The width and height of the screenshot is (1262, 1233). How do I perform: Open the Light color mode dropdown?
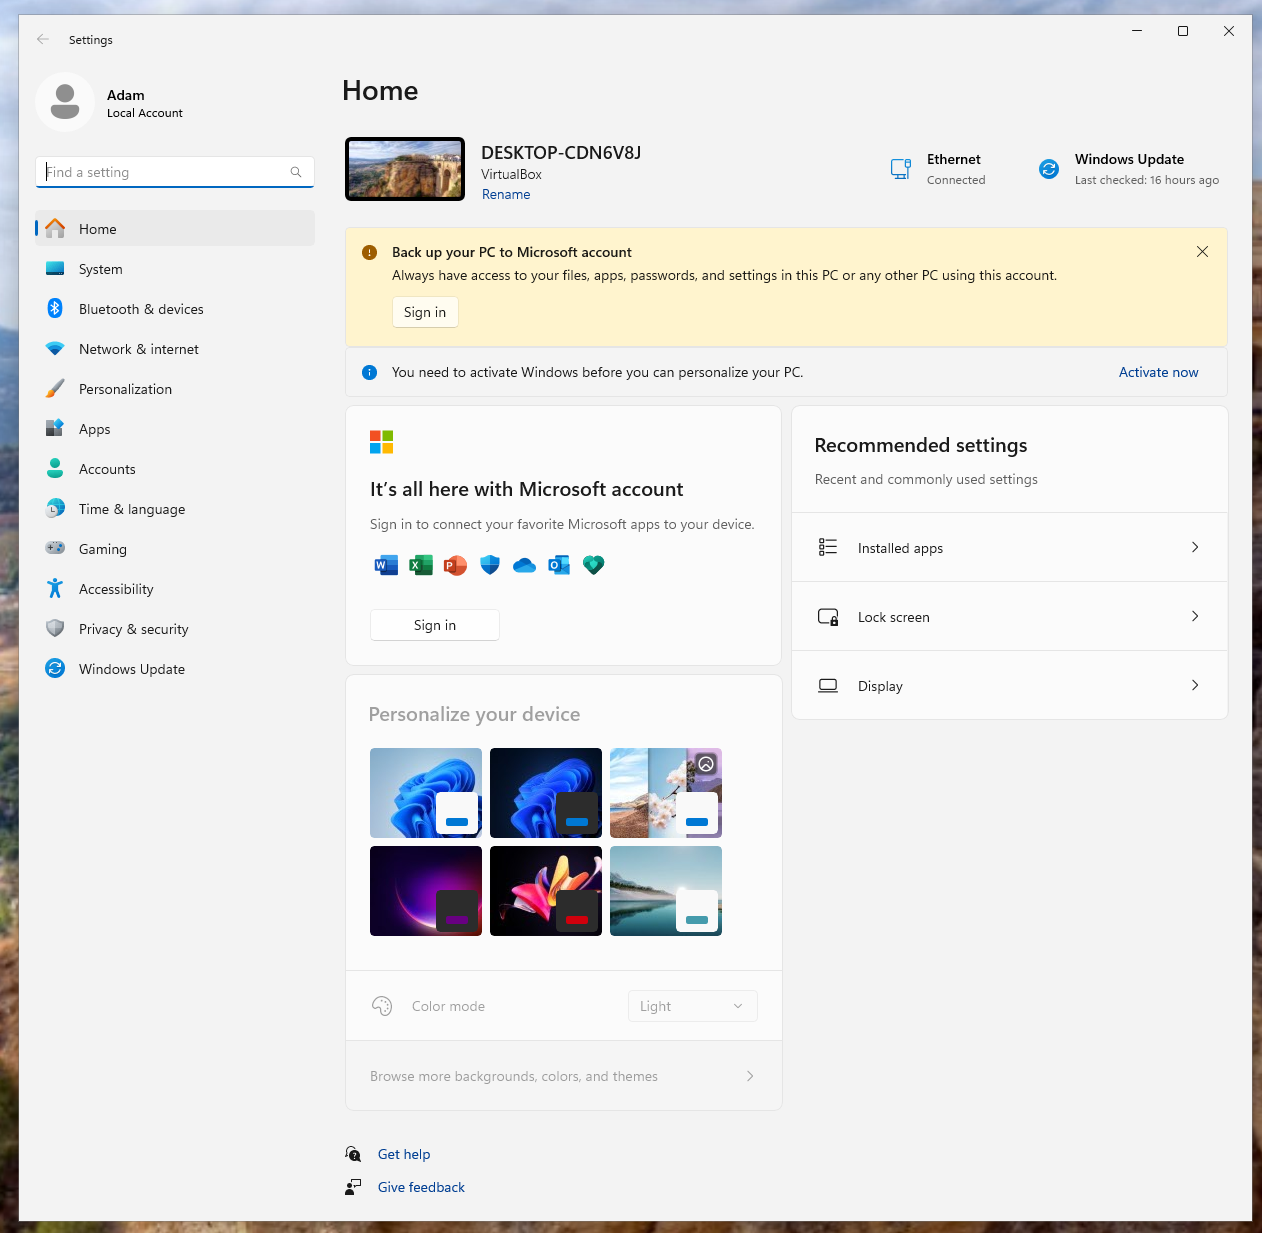click(x=691, y=1005)
